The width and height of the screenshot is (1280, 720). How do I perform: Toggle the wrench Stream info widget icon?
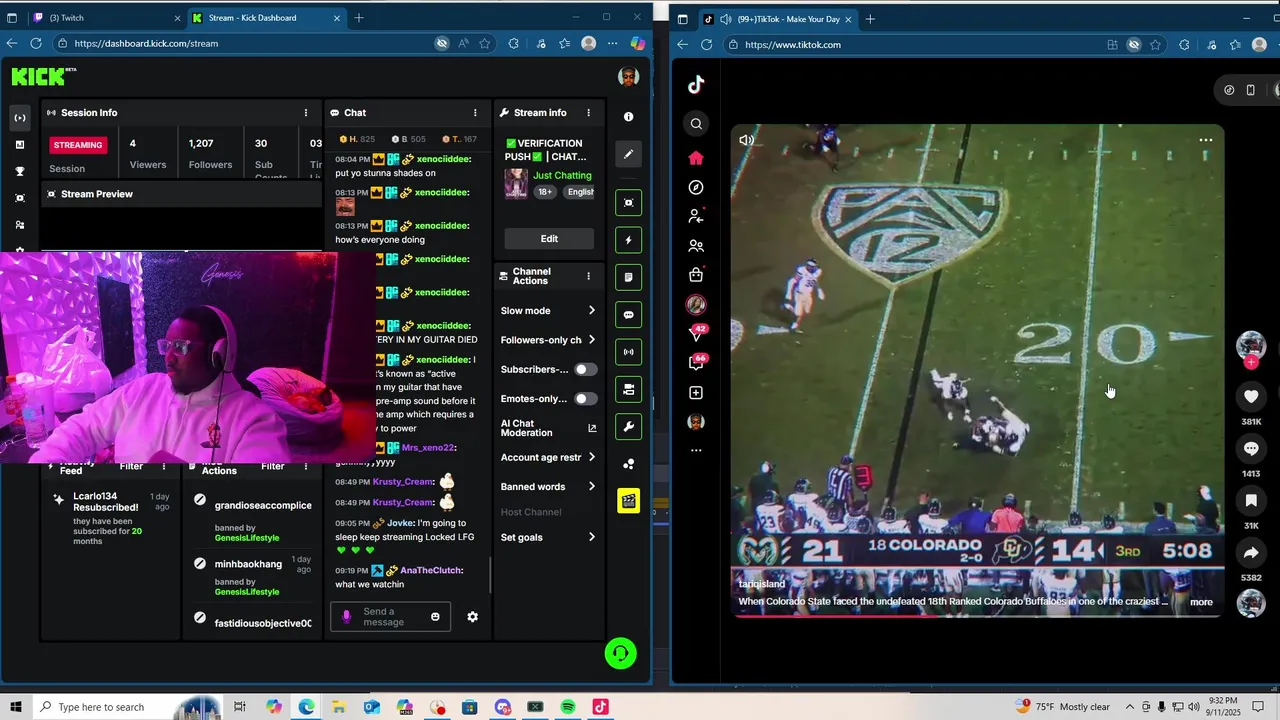point(628,427)
